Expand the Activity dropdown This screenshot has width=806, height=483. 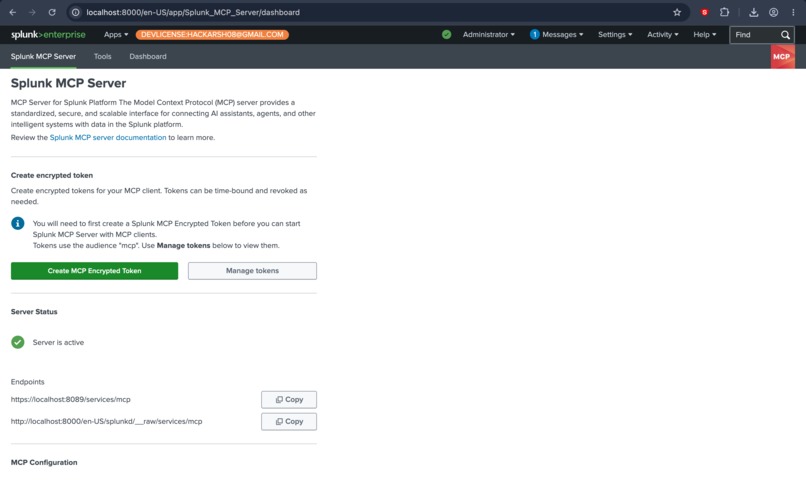663,34
